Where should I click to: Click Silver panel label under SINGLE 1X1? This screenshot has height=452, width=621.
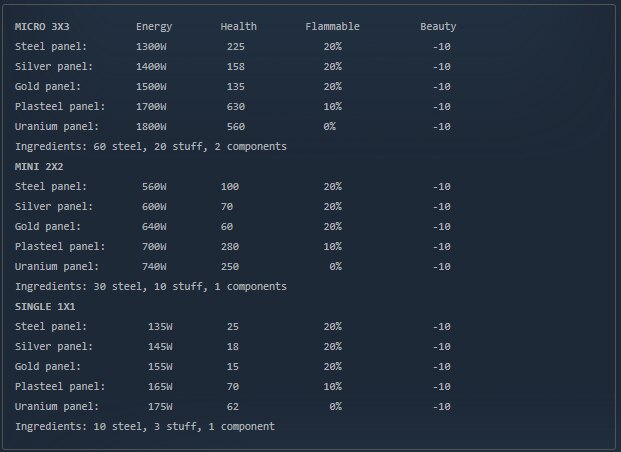coord(54,347)
